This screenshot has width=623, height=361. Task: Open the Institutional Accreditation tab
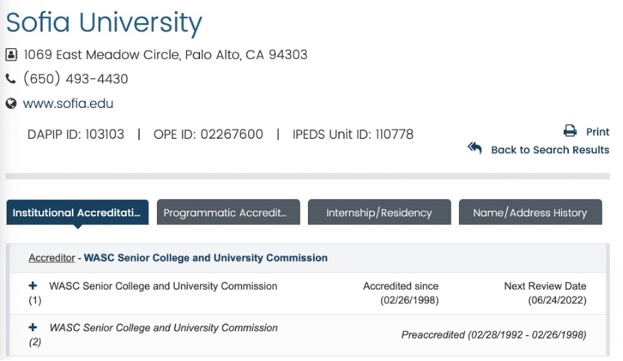click(x=77, y=212)
